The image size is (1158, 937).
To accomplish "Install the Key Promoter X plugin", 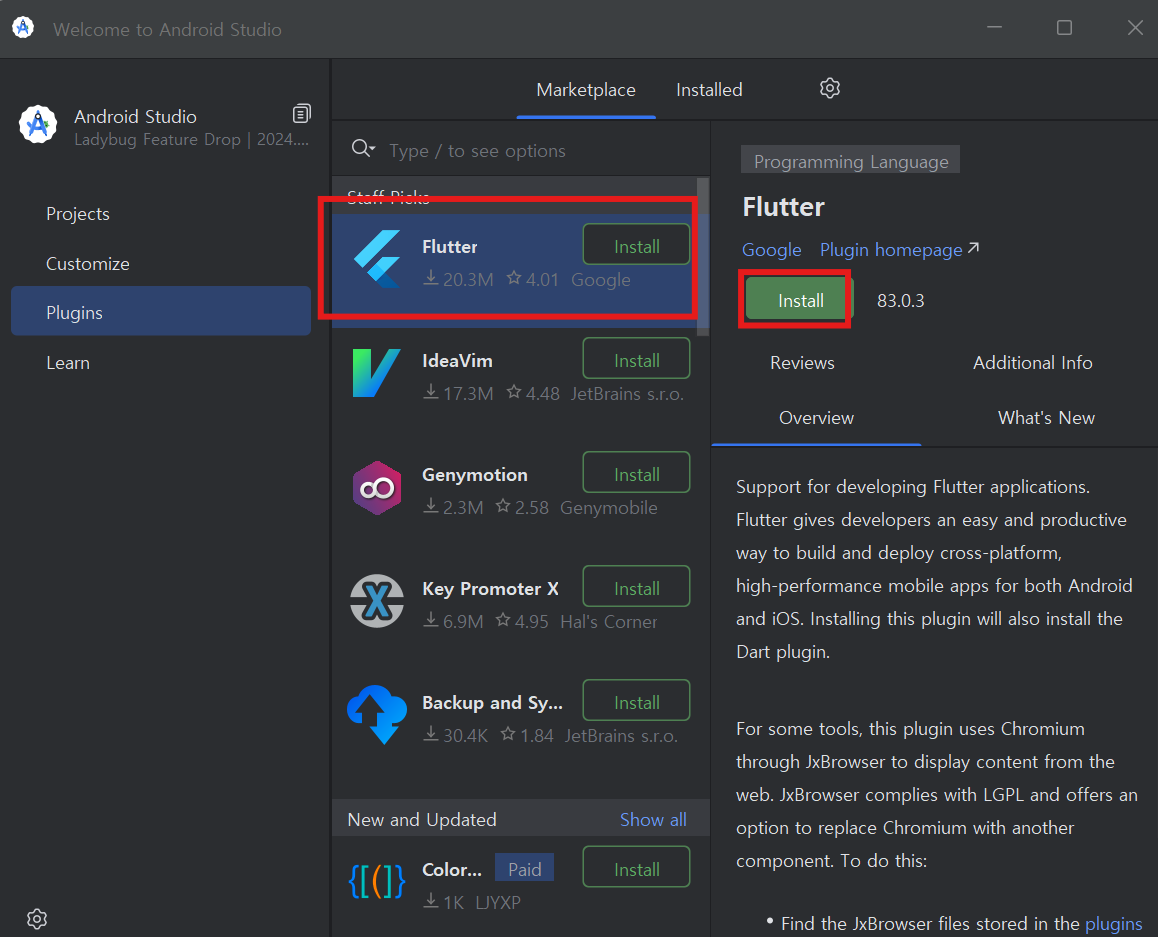I will coord(637,588).
